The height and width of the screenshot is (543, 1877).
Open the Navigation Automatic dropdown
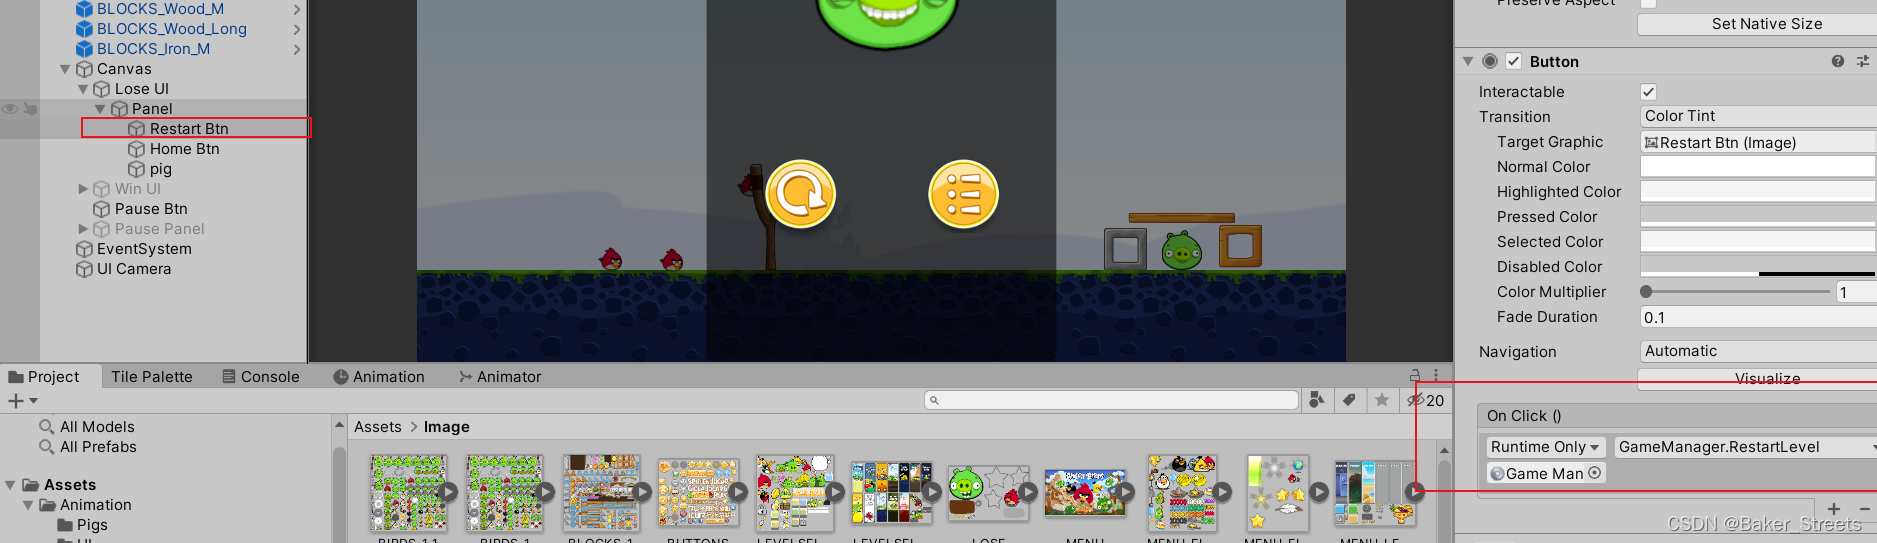[x=1758, y=351]
